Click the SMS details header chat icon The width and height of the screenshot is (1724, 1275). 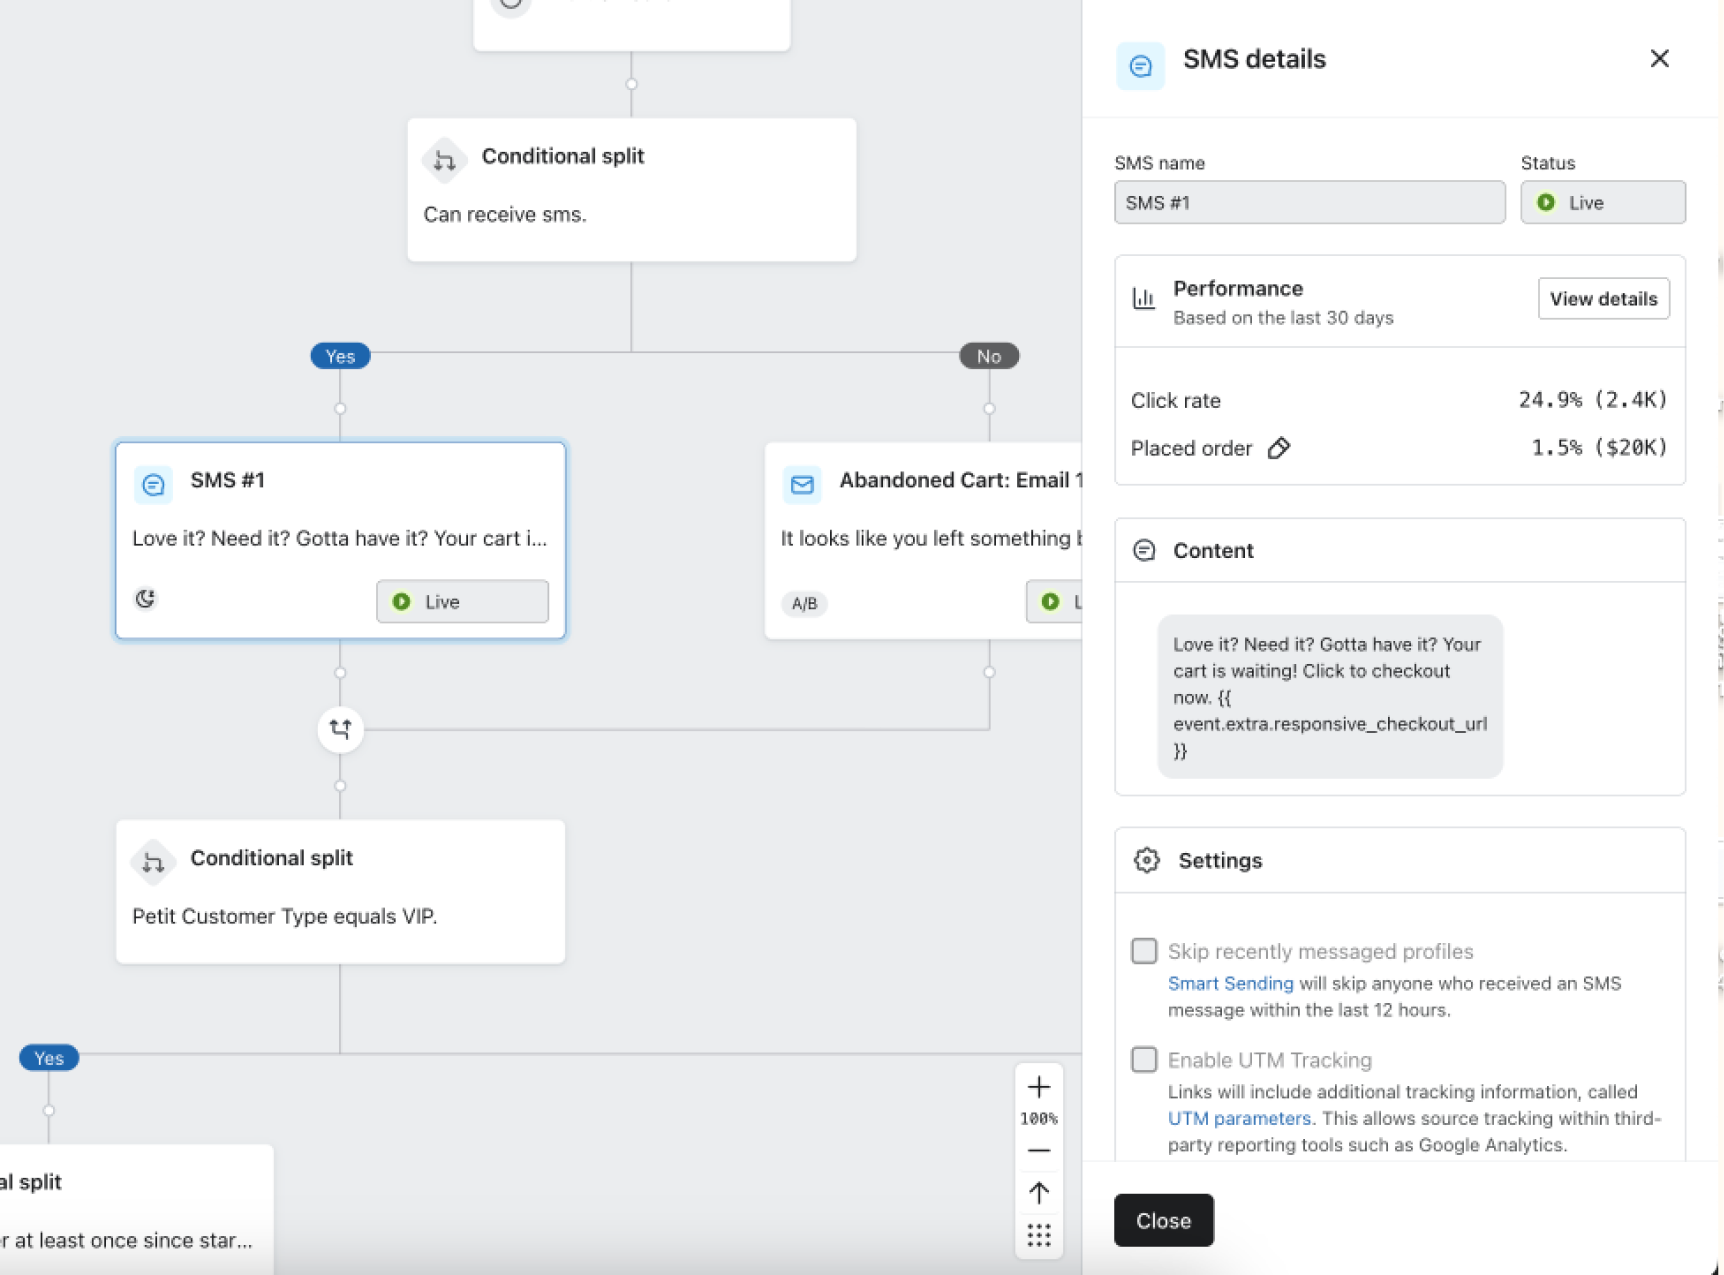pos(1140,66)
